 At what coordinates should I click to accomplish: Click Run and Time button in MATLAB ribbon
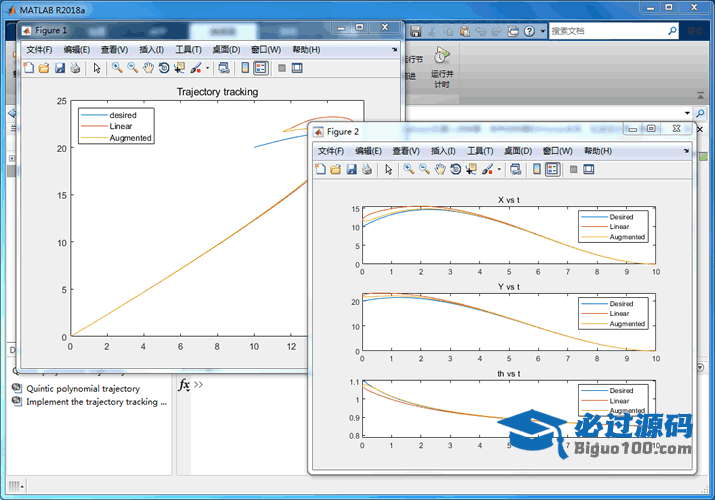(442, 67)
